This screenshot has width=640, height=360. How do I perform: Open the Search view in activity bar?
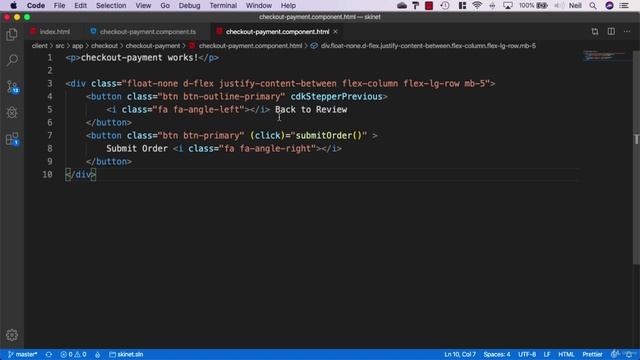[12, 60]
